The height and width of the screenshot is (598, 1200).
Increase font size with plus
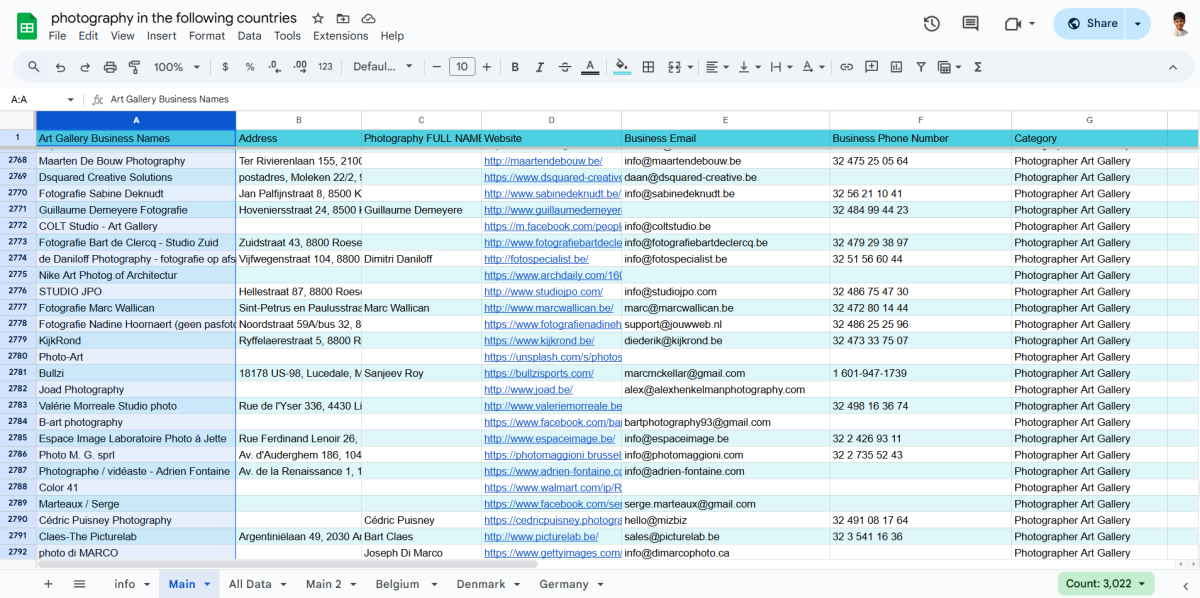[487, 67]
